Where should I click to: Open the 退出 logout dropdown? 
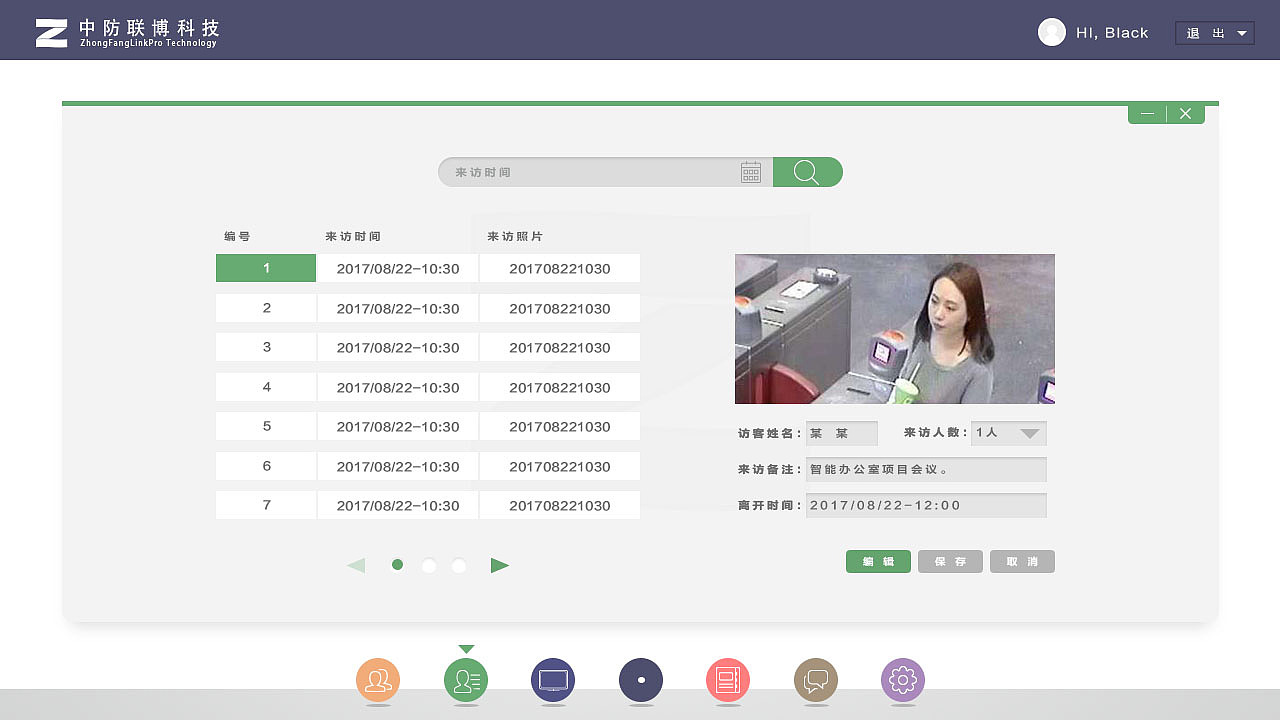point(1215,33)
